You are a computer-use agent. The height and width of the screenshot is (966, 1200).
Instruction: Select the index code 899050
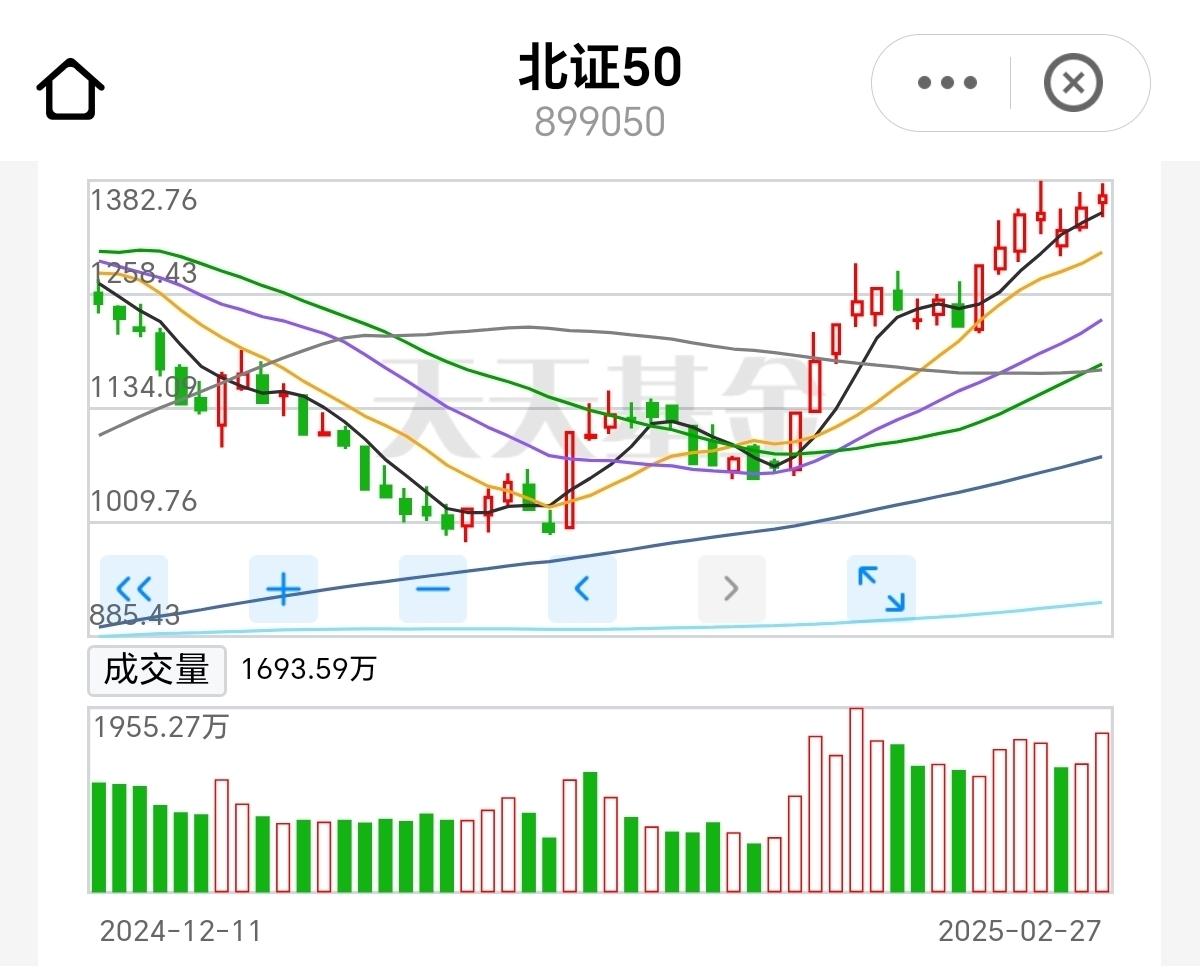(x=600, y=122)
